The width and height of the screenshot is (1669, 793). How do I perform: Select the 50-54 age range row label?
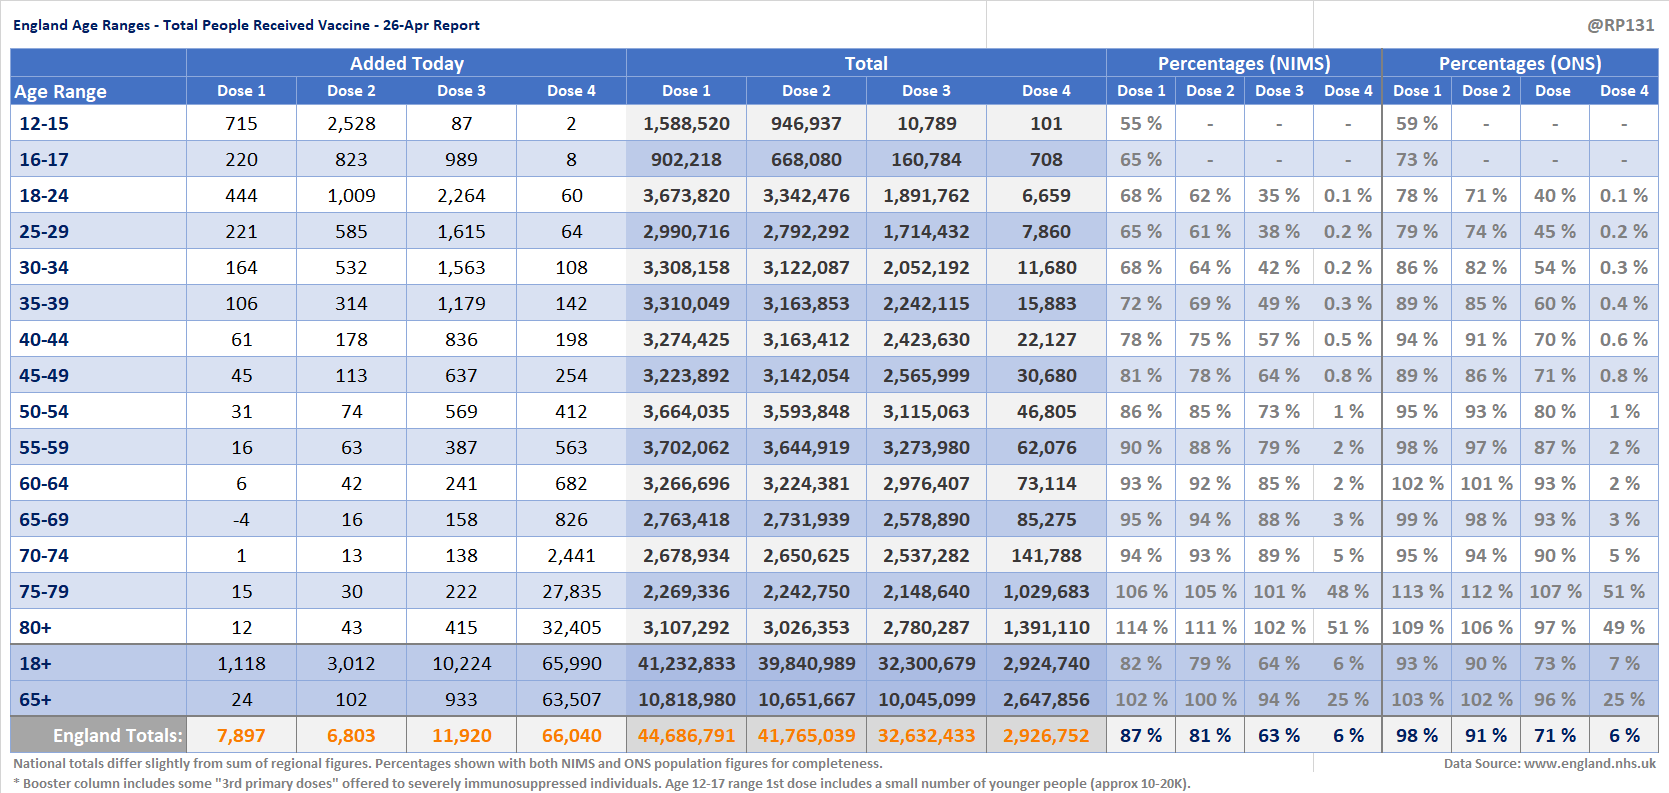[x=44, y=411]
